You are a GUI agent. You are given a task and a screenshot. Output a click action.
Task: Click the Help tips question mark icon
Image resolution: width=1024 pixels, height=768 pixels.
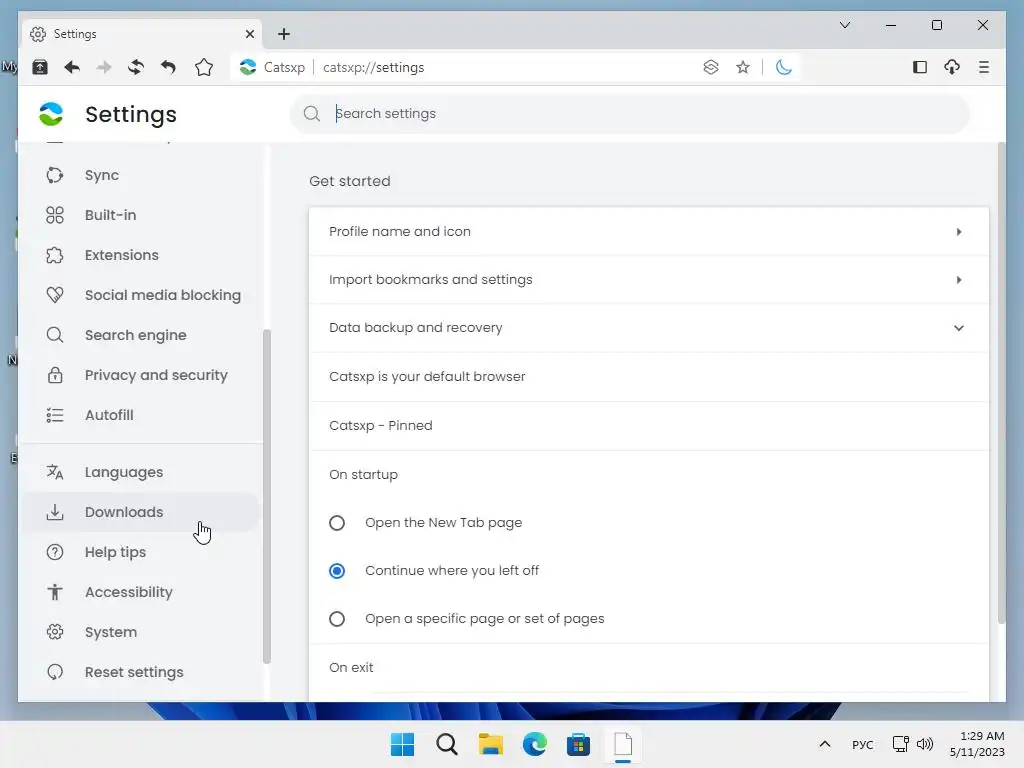55,552
